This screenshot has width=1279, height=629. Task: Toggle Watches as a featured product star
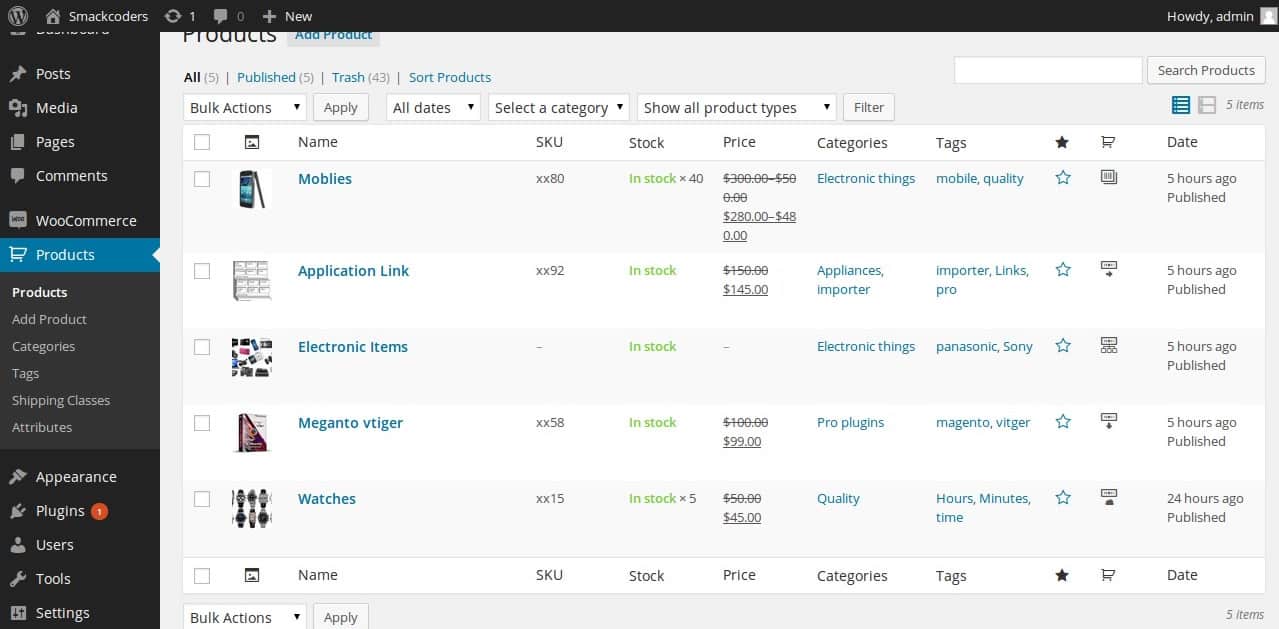[x=1062, y=497]
